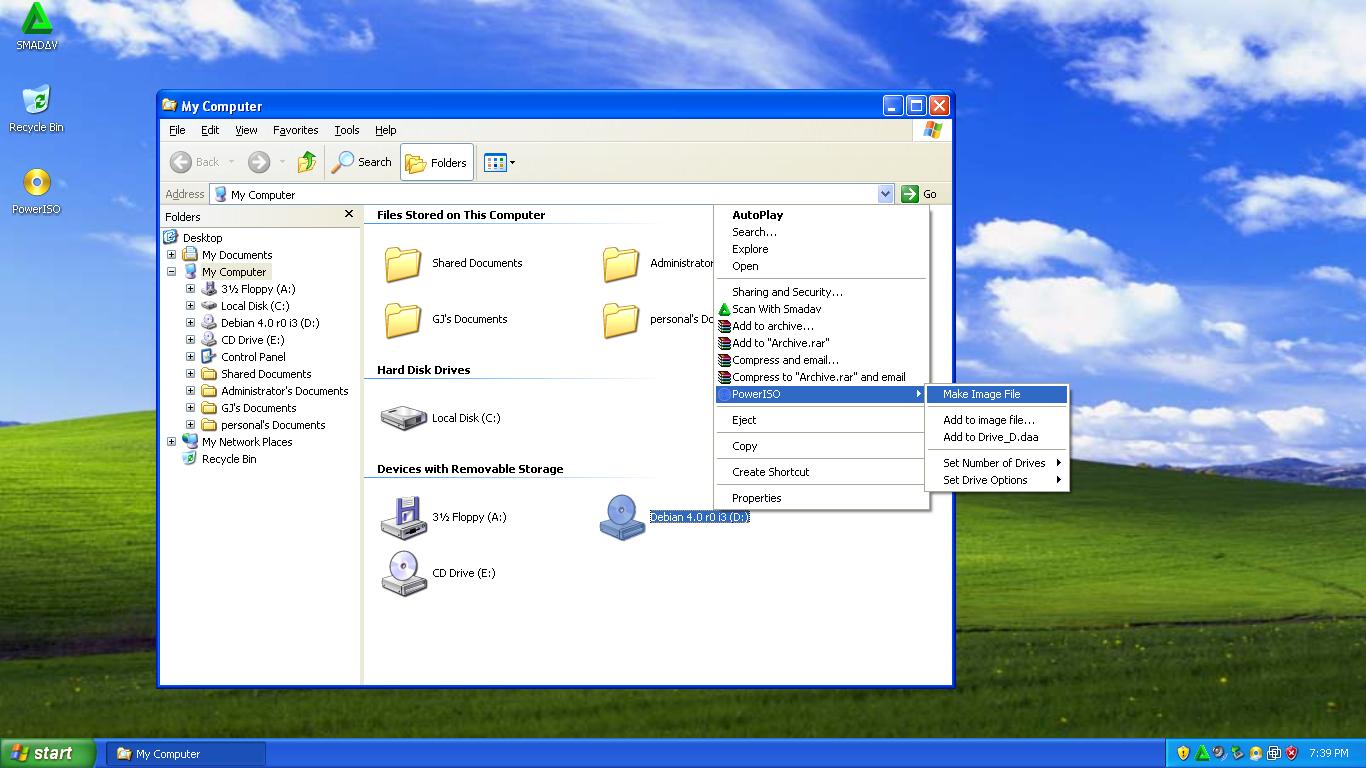Select Desktop in the folder tree

coord(202,238)
